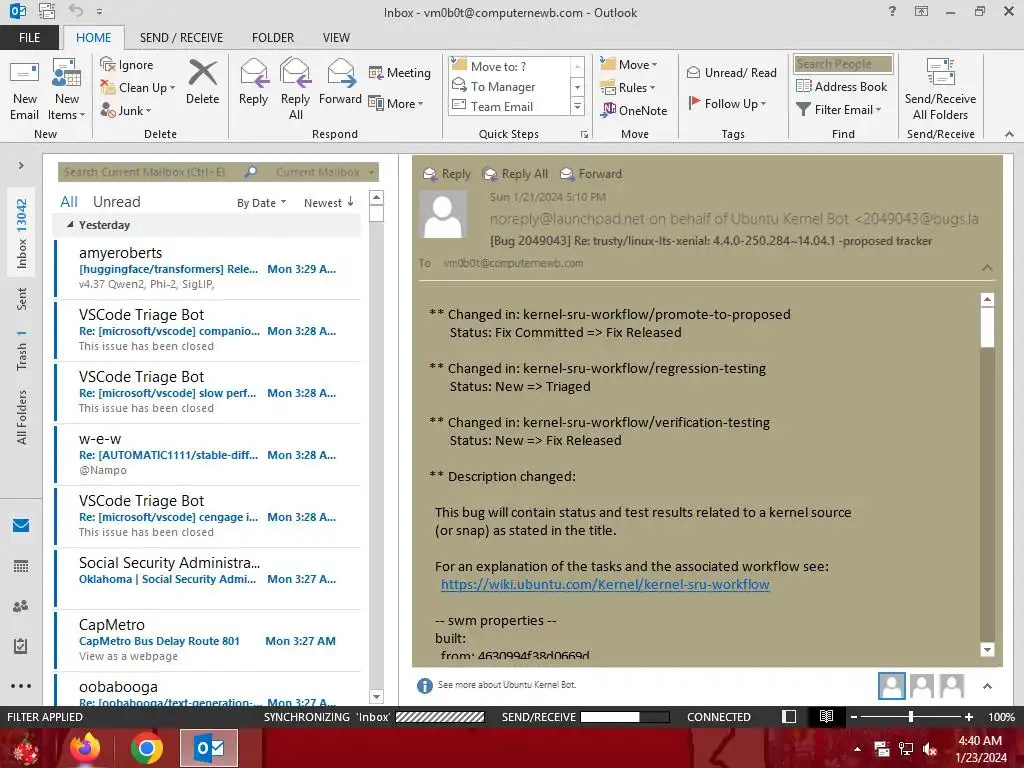Select the To Manager quick step
Viewport: 1024px width, 768px height.
tap(510, 86)
